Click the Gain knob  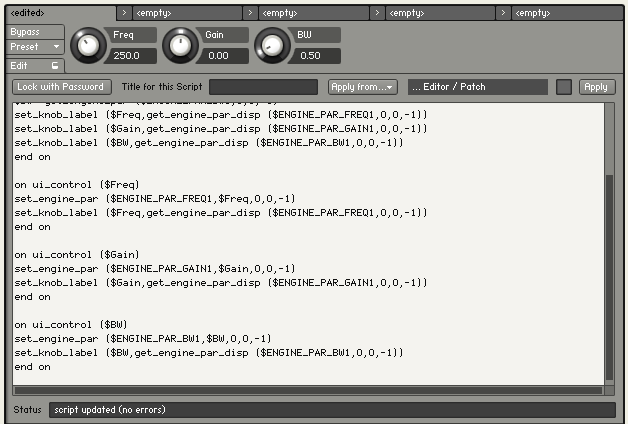point(181,45)
